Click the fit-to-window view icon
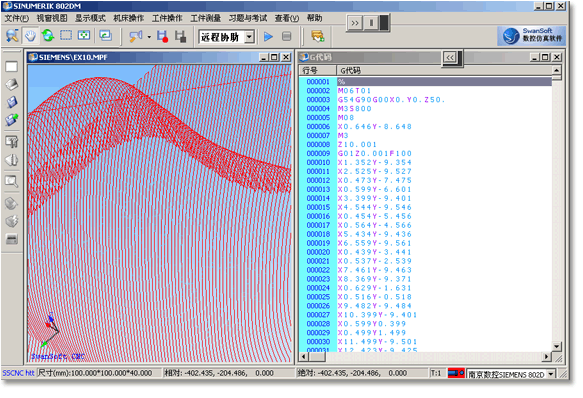The height and width of the screenshot is (398, 583). tap(84, 36)
